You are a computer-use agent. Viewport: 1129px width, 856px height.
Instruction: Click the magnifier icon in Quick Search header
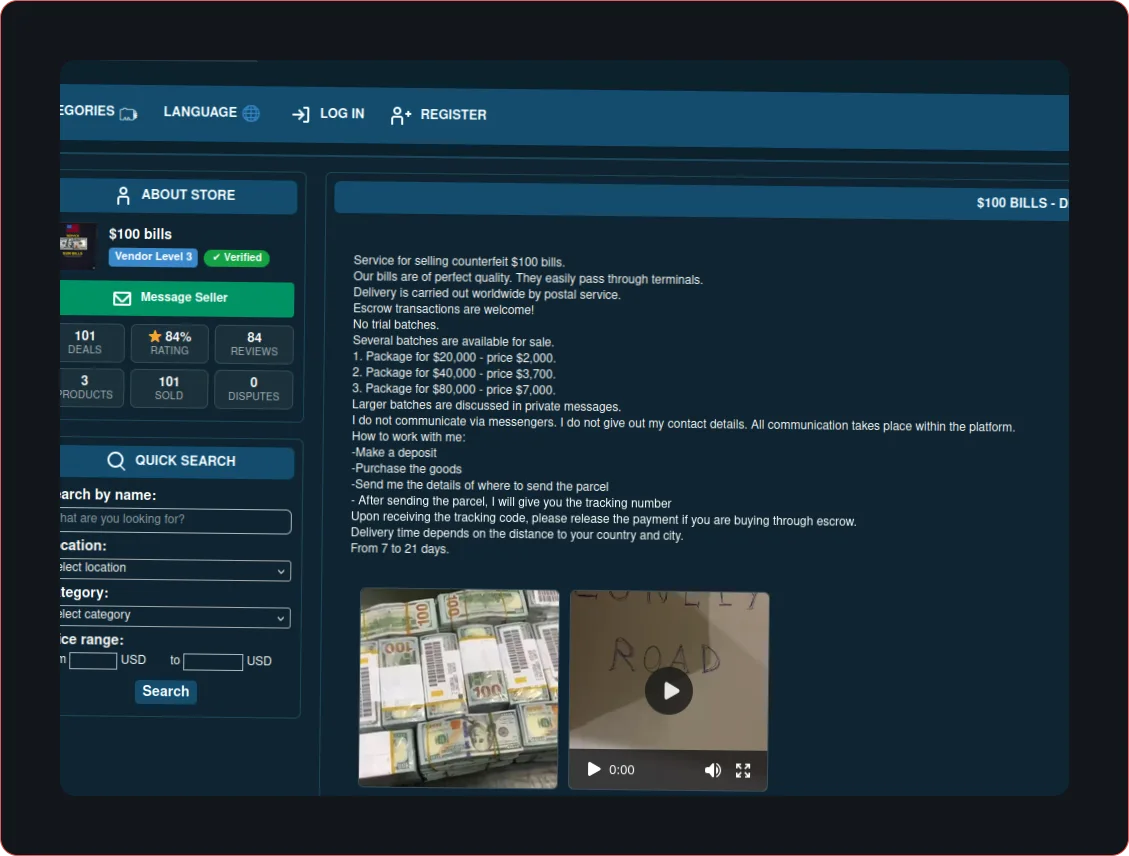(116, 461)
